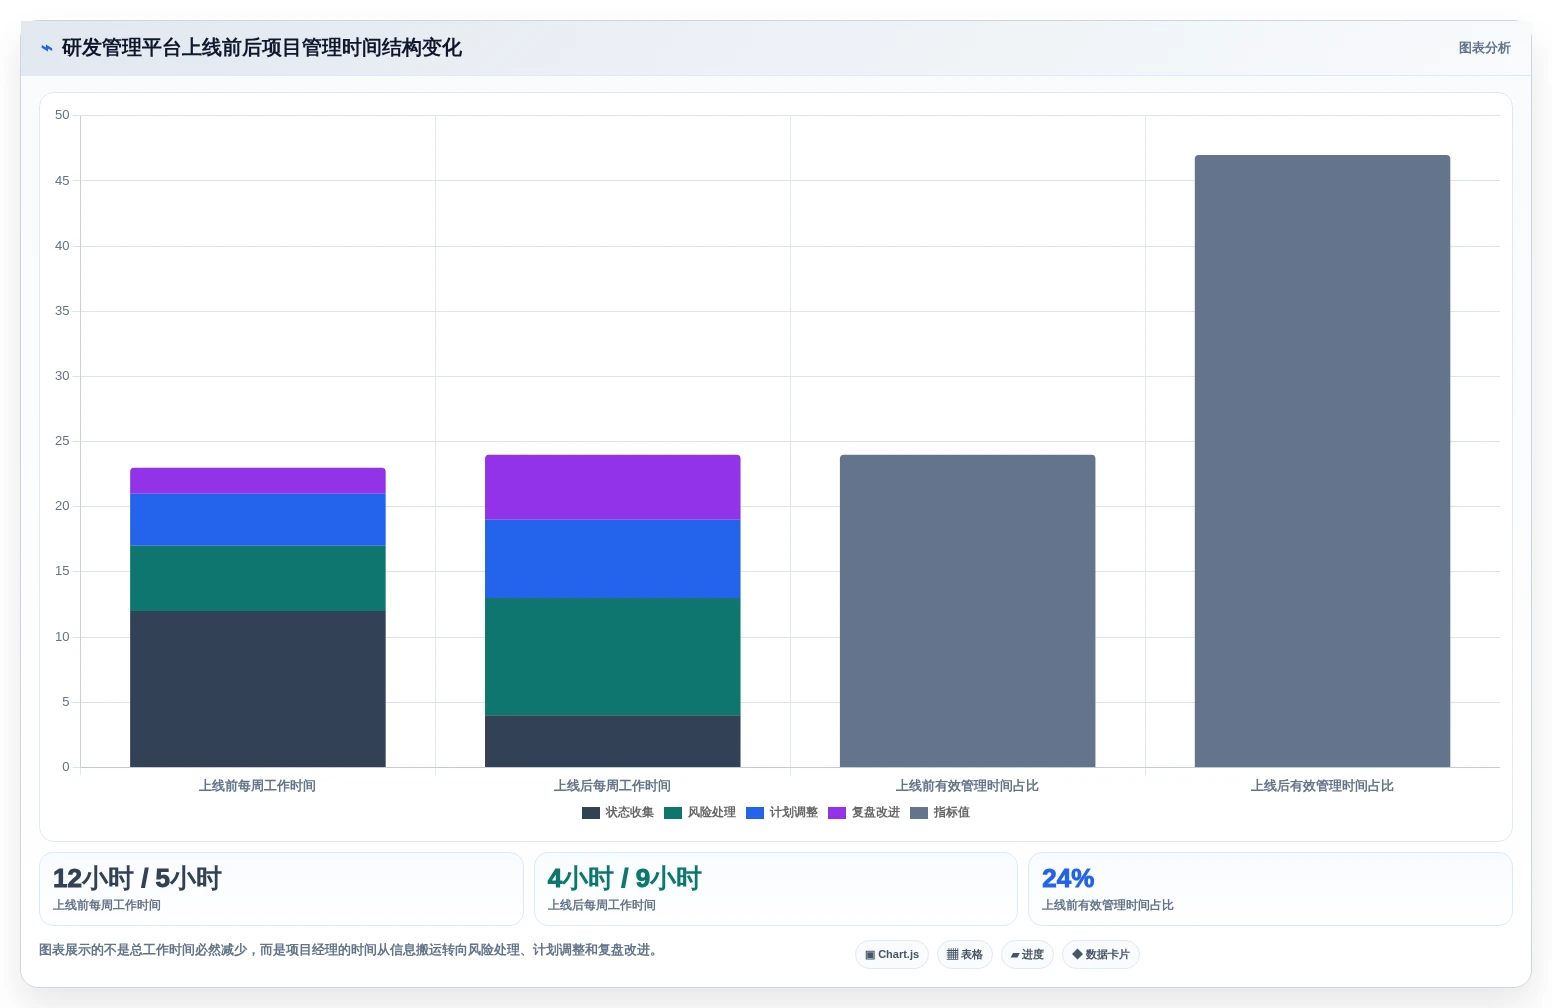1552x1008 pixels.
Task: Click the gray 上线前有效管理时间占比 bar
Action: [x=968, y=611]
